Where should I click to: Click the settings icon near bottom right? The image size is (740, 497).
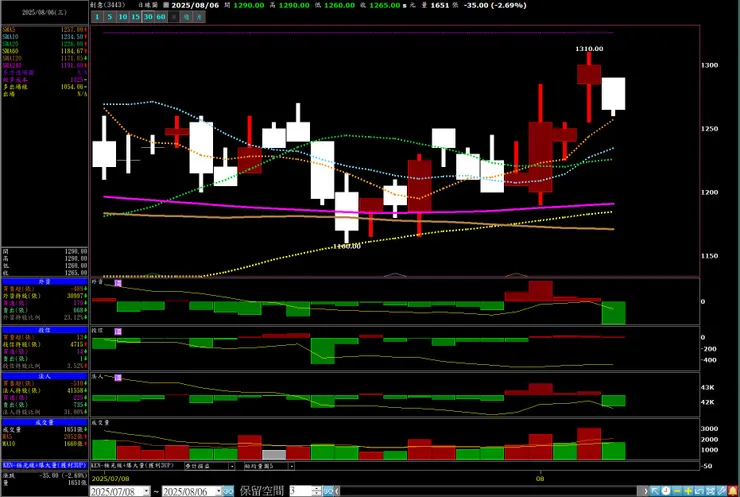[710, 491]
